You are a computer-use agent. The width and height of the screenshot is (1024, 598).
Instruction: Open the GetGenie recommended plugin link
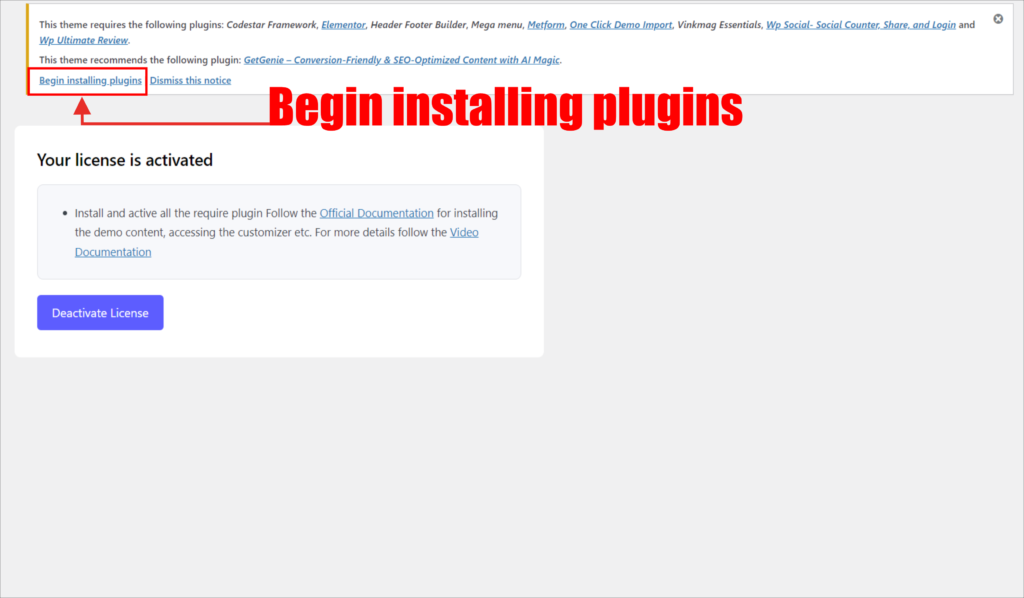coord(402,60)
